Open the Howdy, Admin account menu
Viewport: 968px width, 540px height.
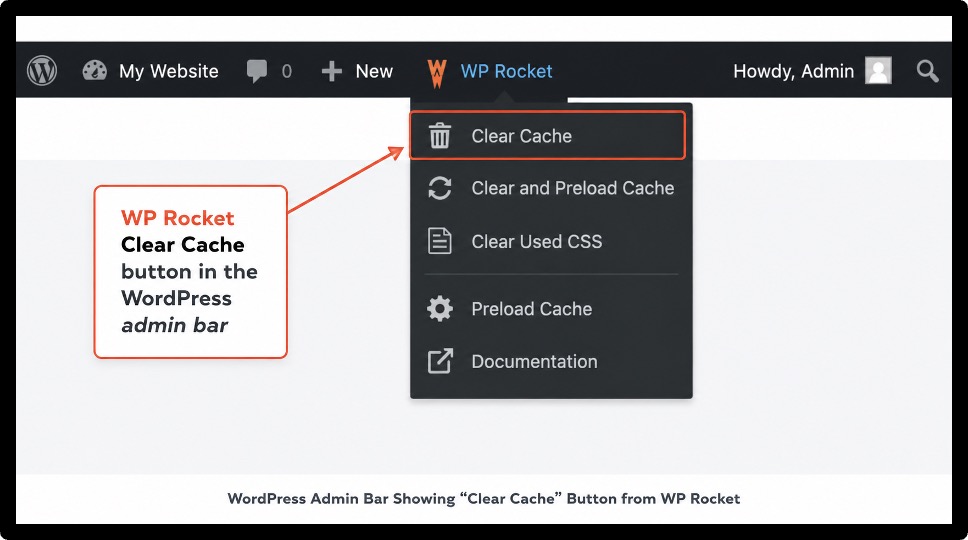[793, 71]
